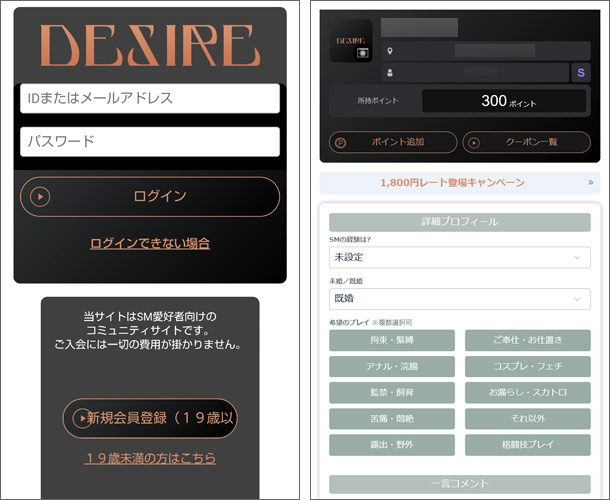The image size is (610, 500).
Task: Select the 詳細プロフィール section header
Action: pos(459,222)
